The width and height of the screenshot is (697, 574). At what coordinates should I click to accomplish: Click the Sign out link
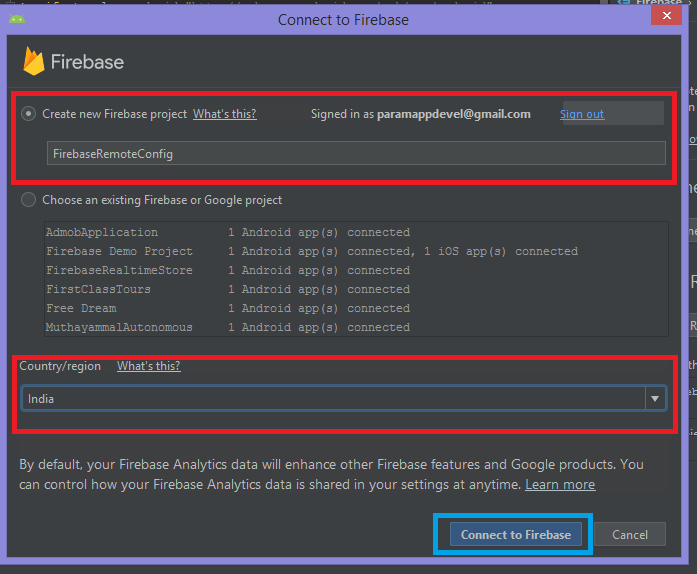pos(582,114)
